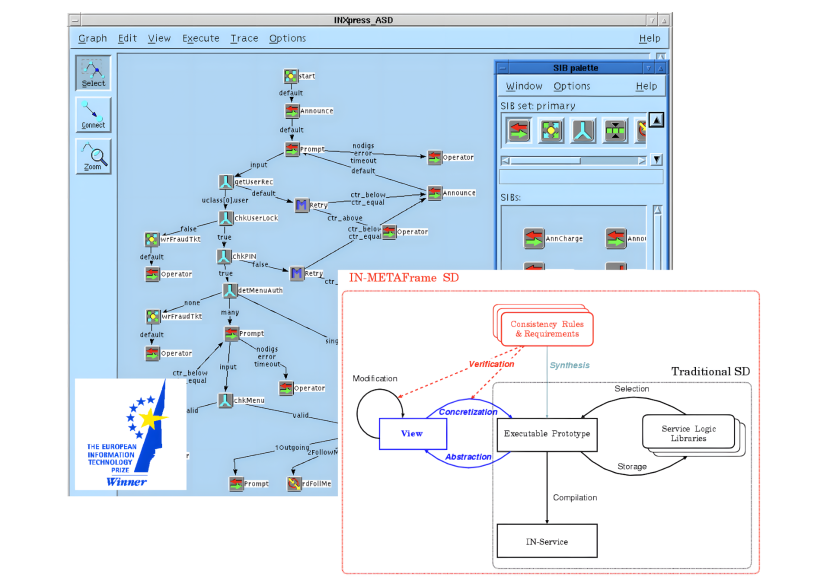The width and height of the screenshot is (830, 587).
Task: Select the Retry node on chkPIN false branch
Action: click(296, 273)
